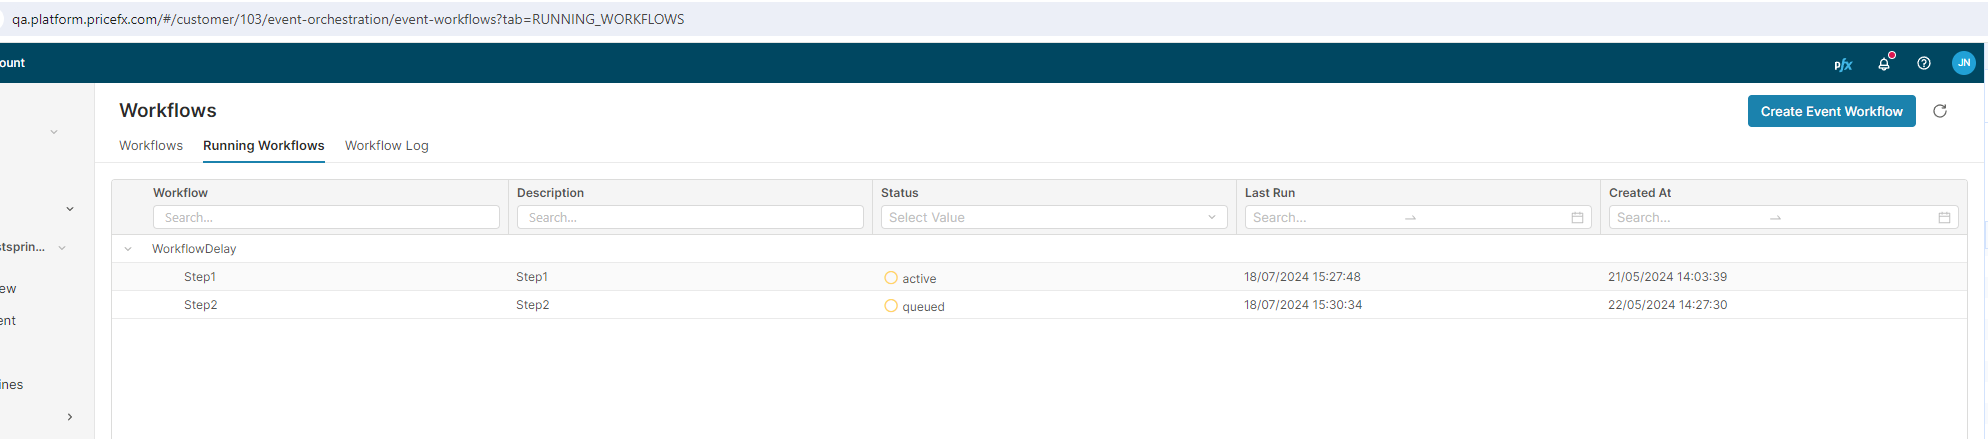
Task: Collapse the WorkflowDelay row group
Action: pos(128,249)
